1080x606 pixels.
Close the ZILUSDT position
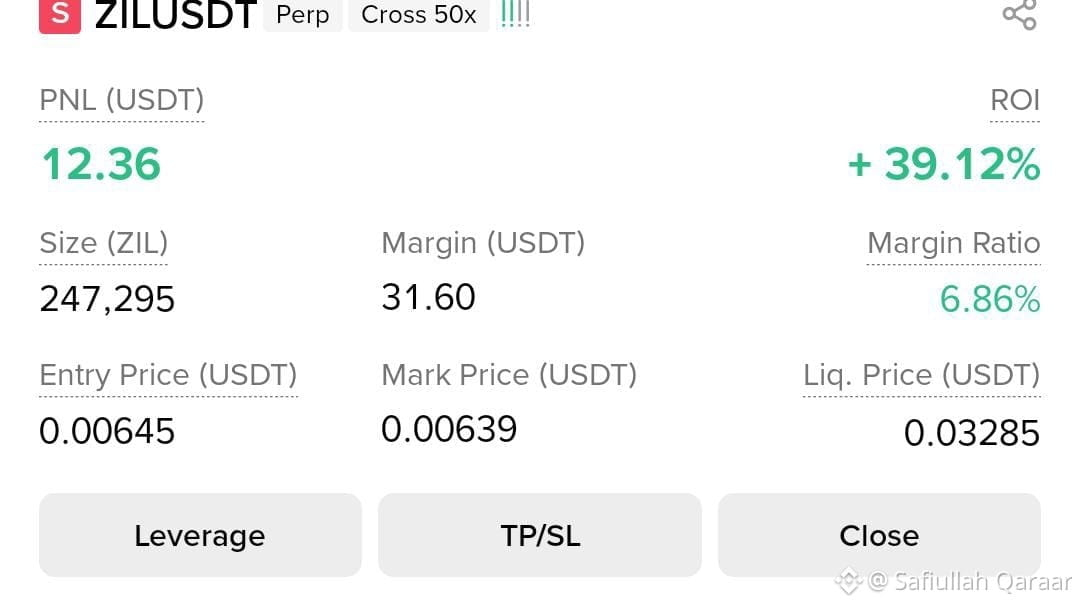point(879,535)
